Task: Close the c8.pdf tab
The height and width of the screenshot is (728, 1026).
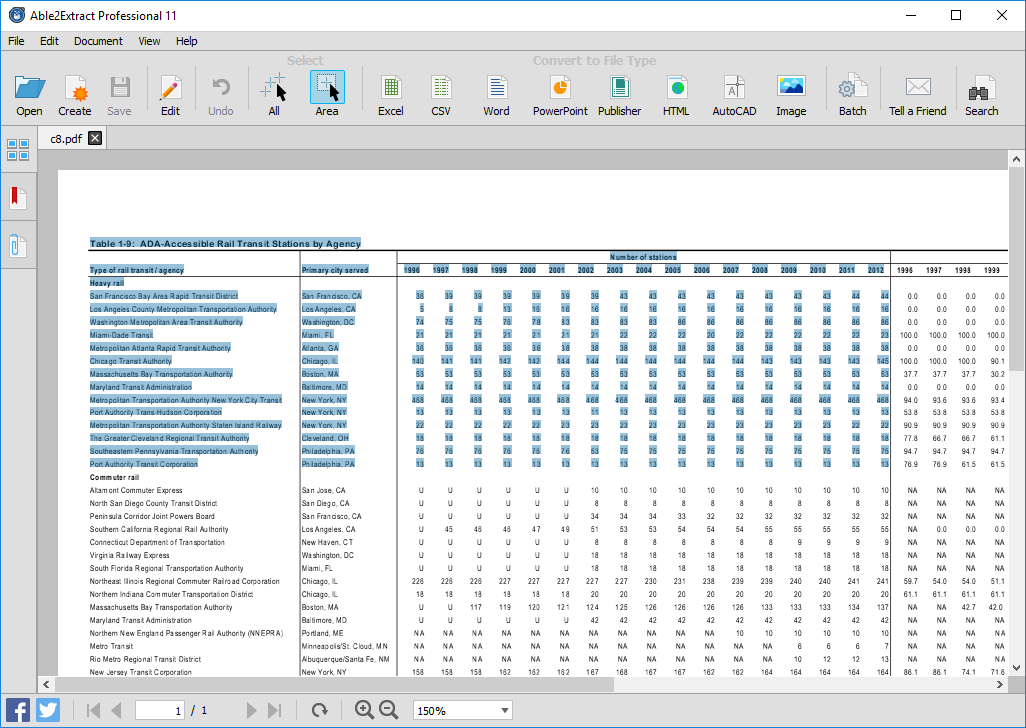Action: click(95, 138)
